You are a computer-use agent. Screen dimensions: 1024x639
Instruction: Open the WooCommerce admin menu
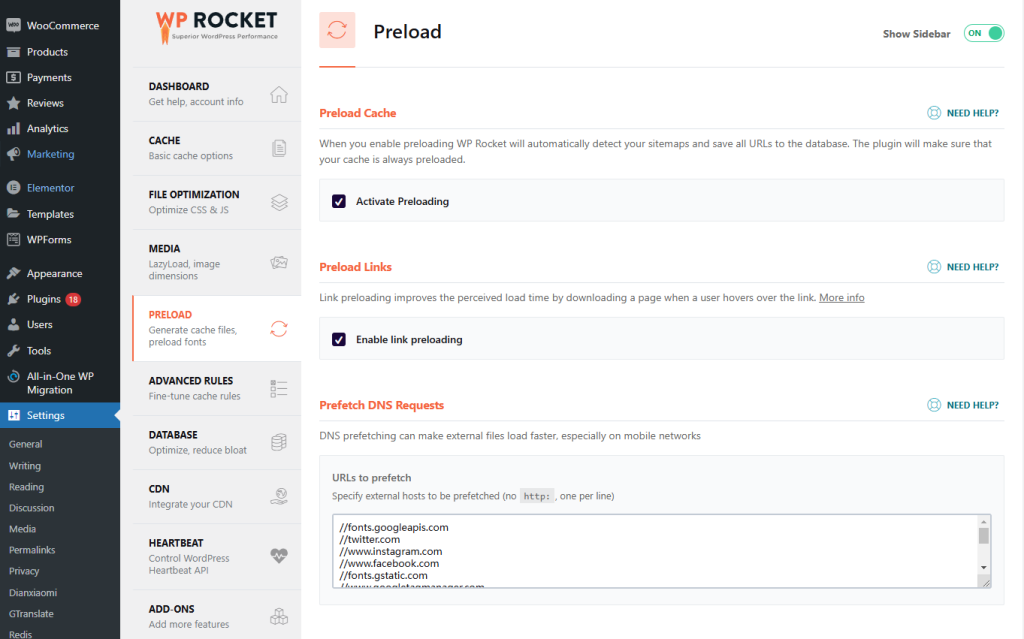[x=62, y=26]
